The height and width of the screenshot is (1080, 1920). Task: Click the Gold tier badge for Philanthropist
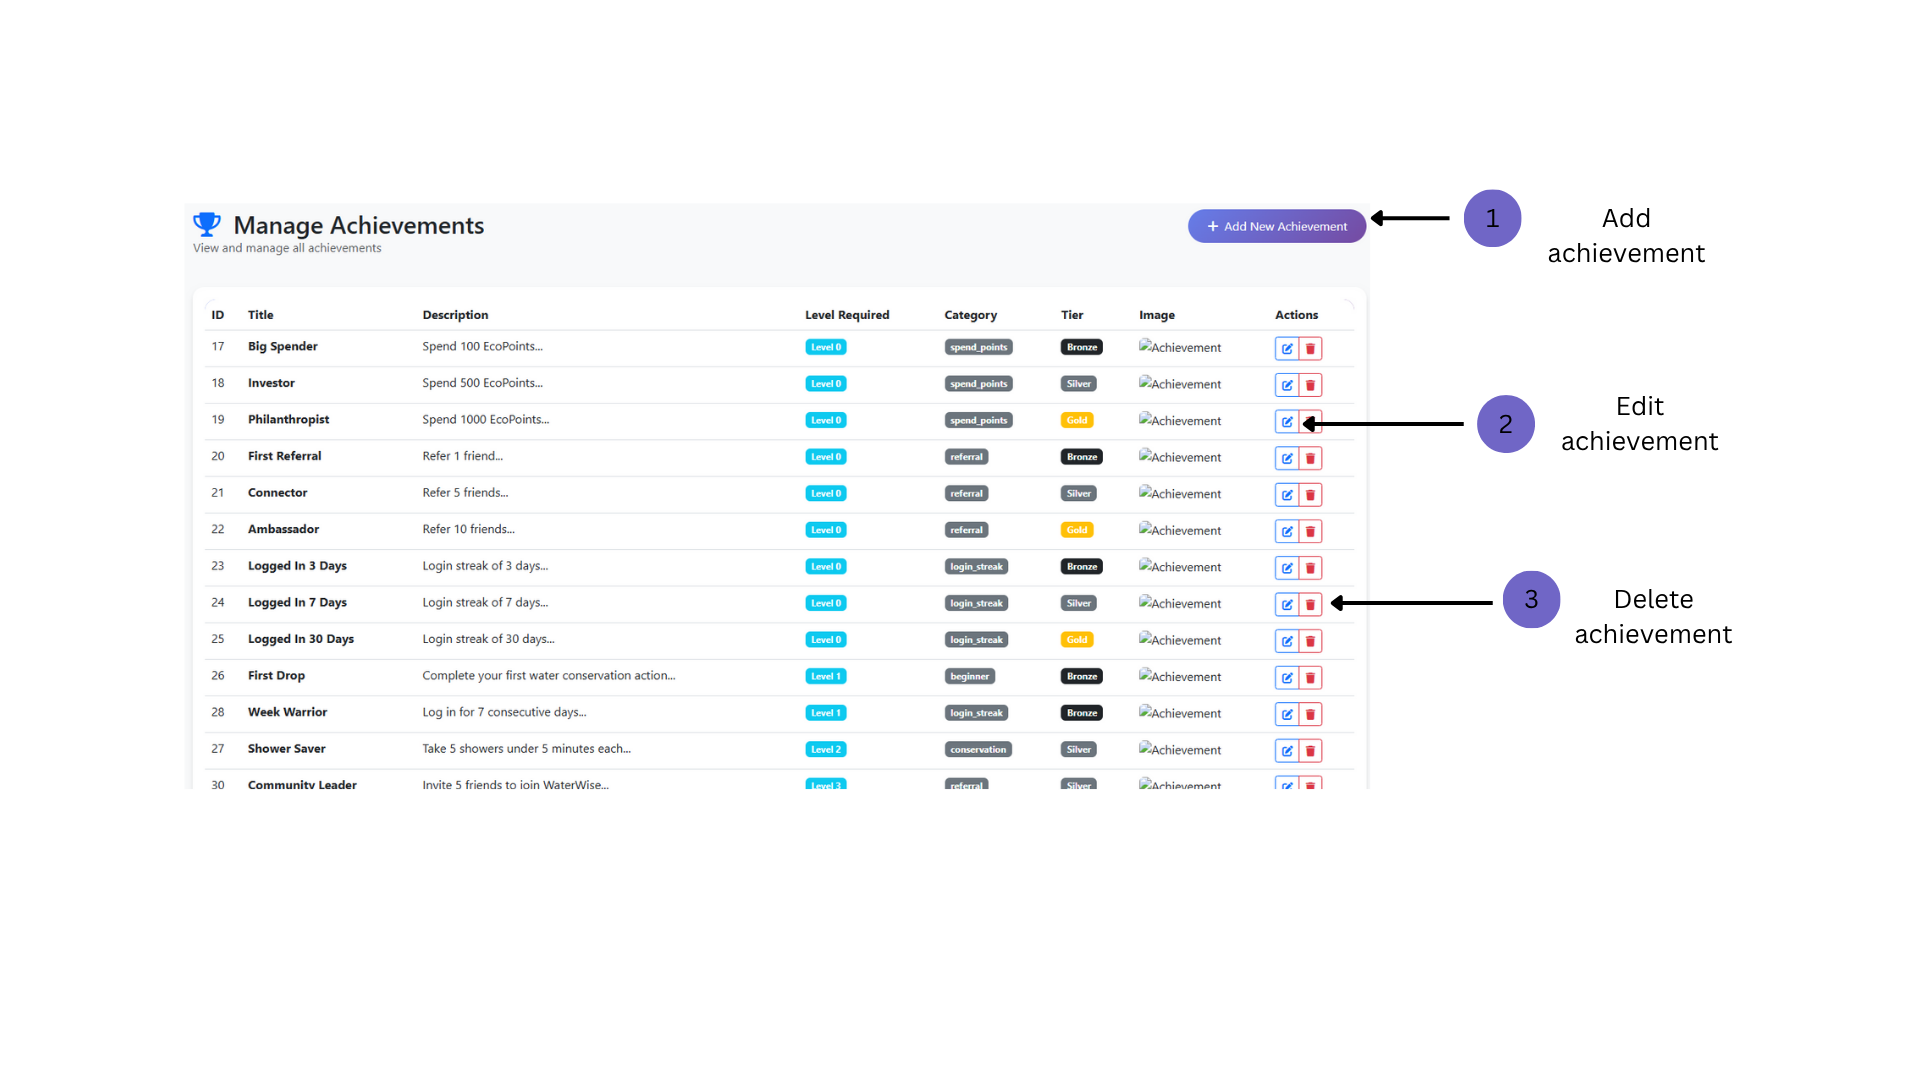(x=1077, y=420)
